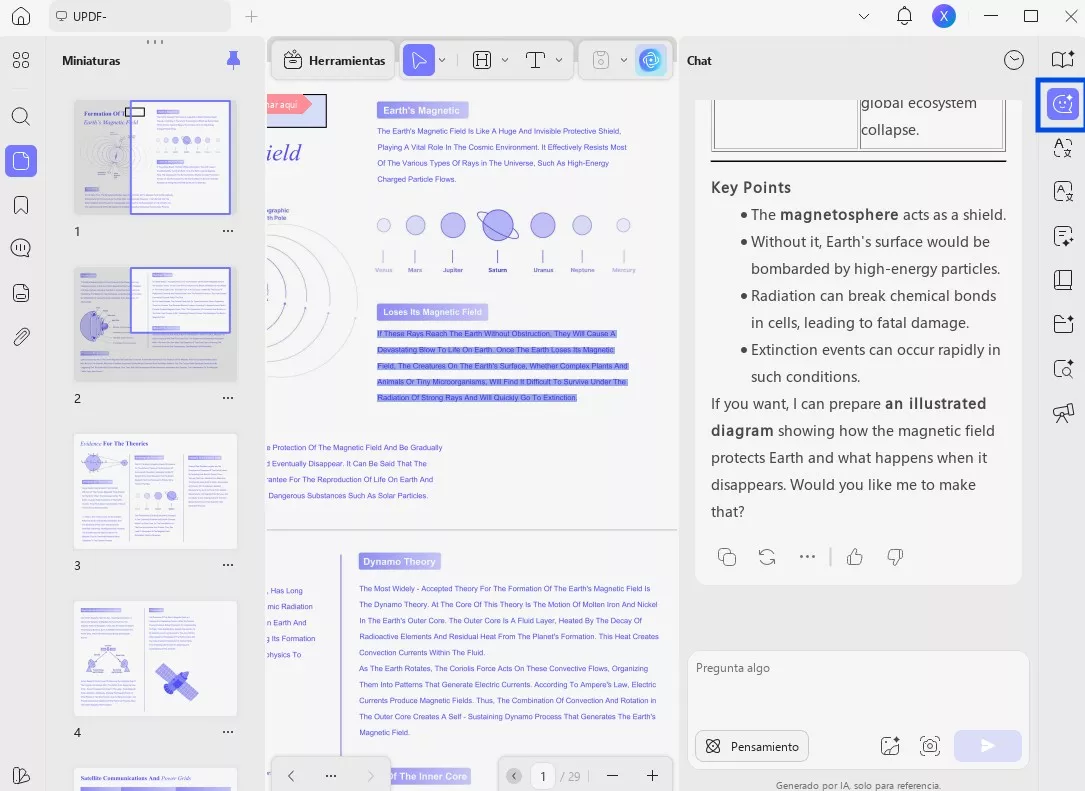1085x791 pixels.
Task: Click the Loses Its Magnetic Field heading
Action: 432,312
